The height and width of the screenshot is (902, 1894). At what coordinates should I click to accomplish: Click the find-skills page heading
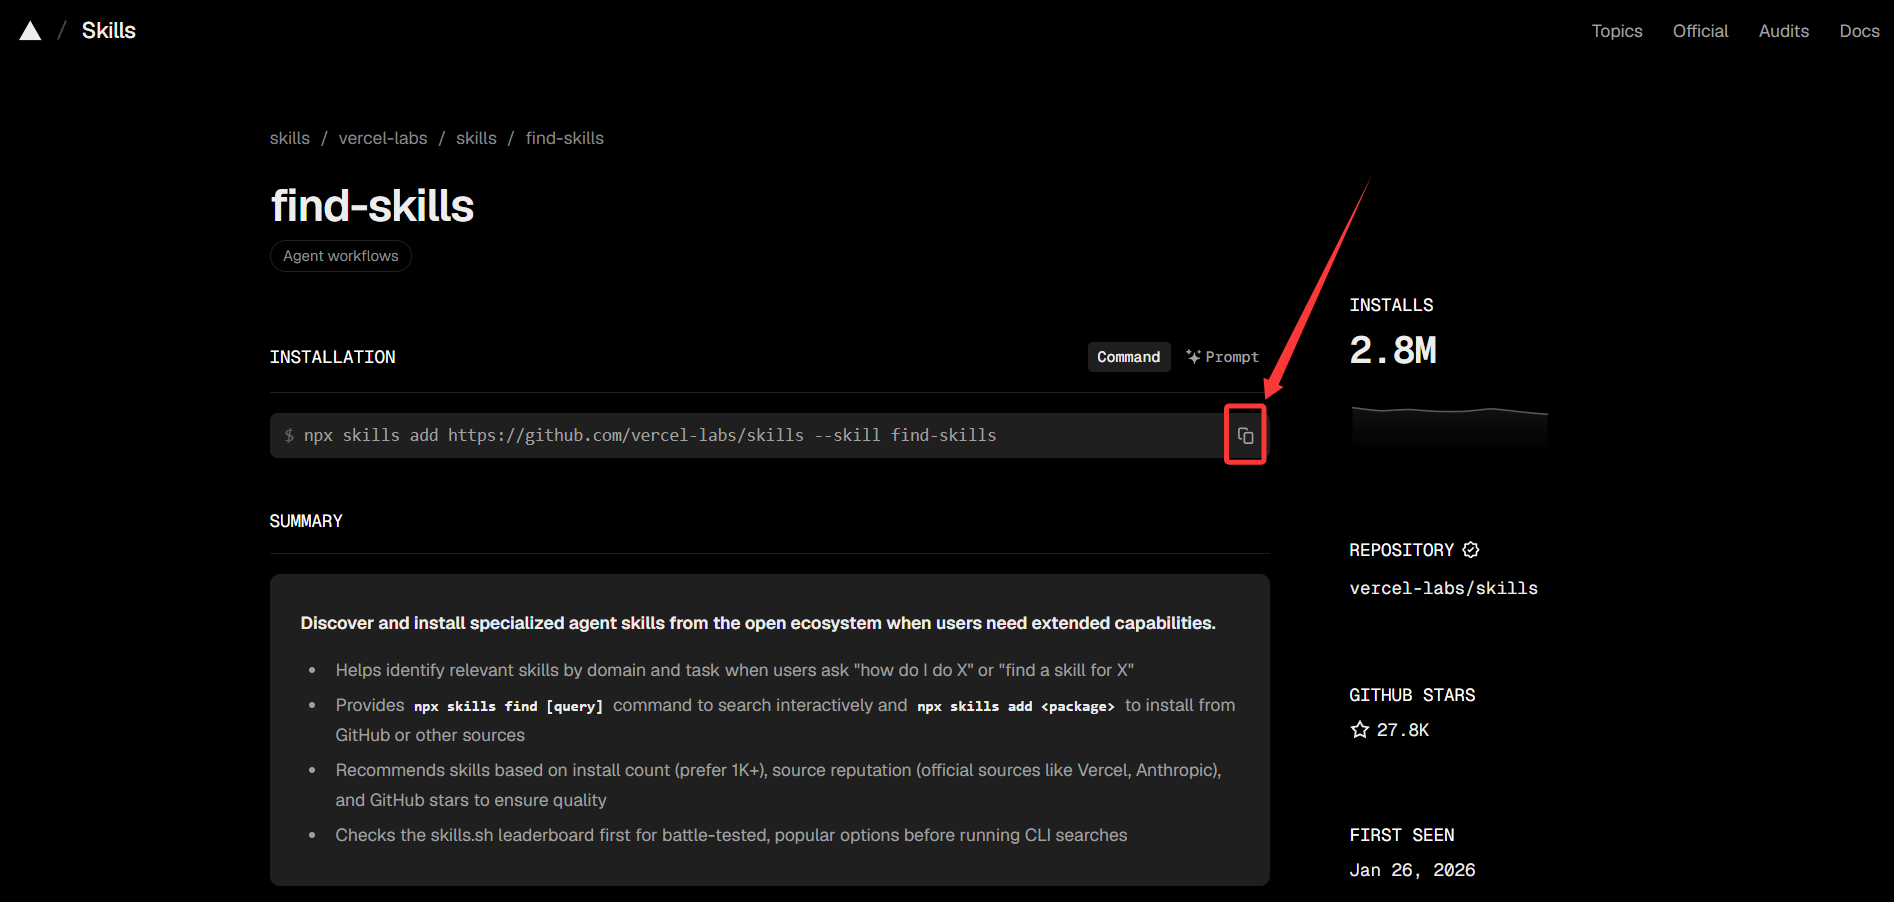click(x=372, y=206)
